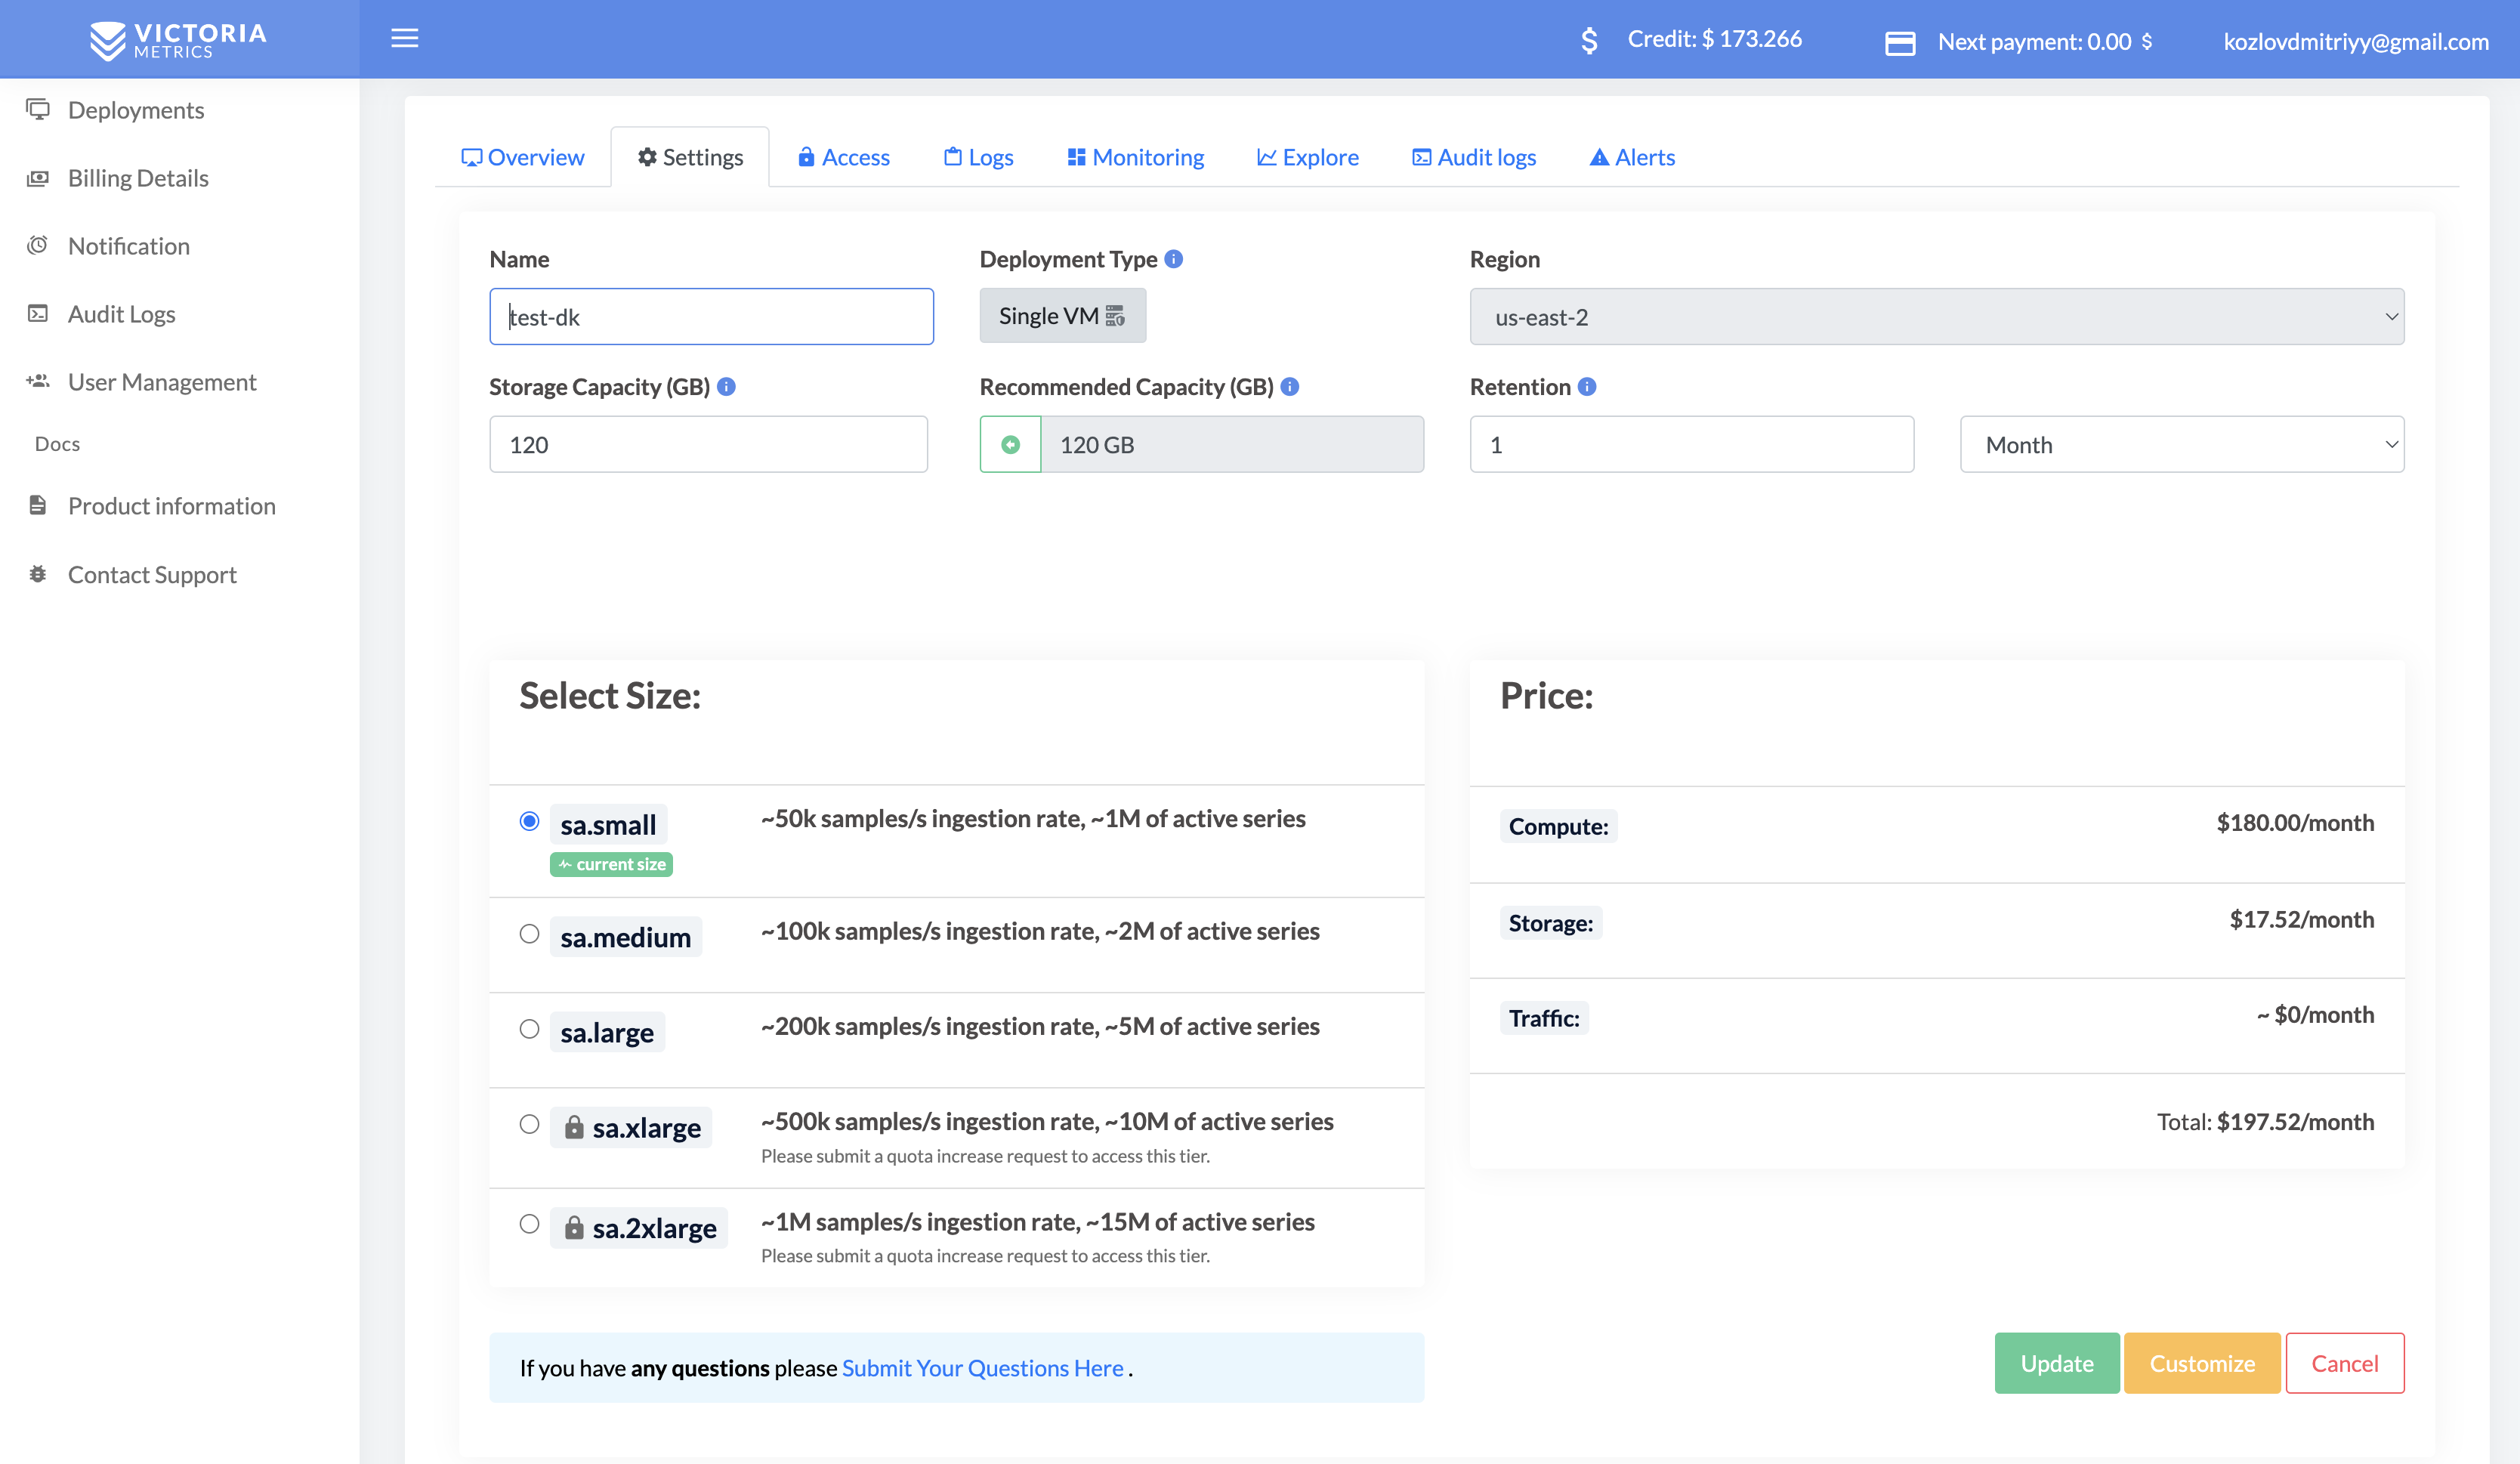The height and width of the screenshot is (1464, 2520).
Task: Click the dollar credit icon
Action: 1589,40
